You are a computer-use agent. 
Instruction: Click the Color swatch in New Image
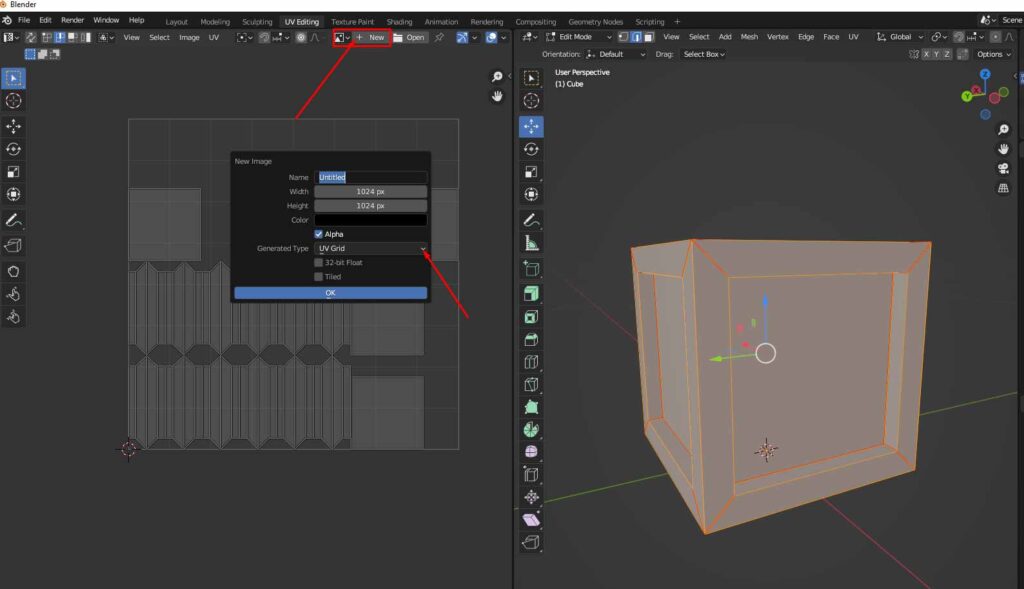(x=370, y=220)
